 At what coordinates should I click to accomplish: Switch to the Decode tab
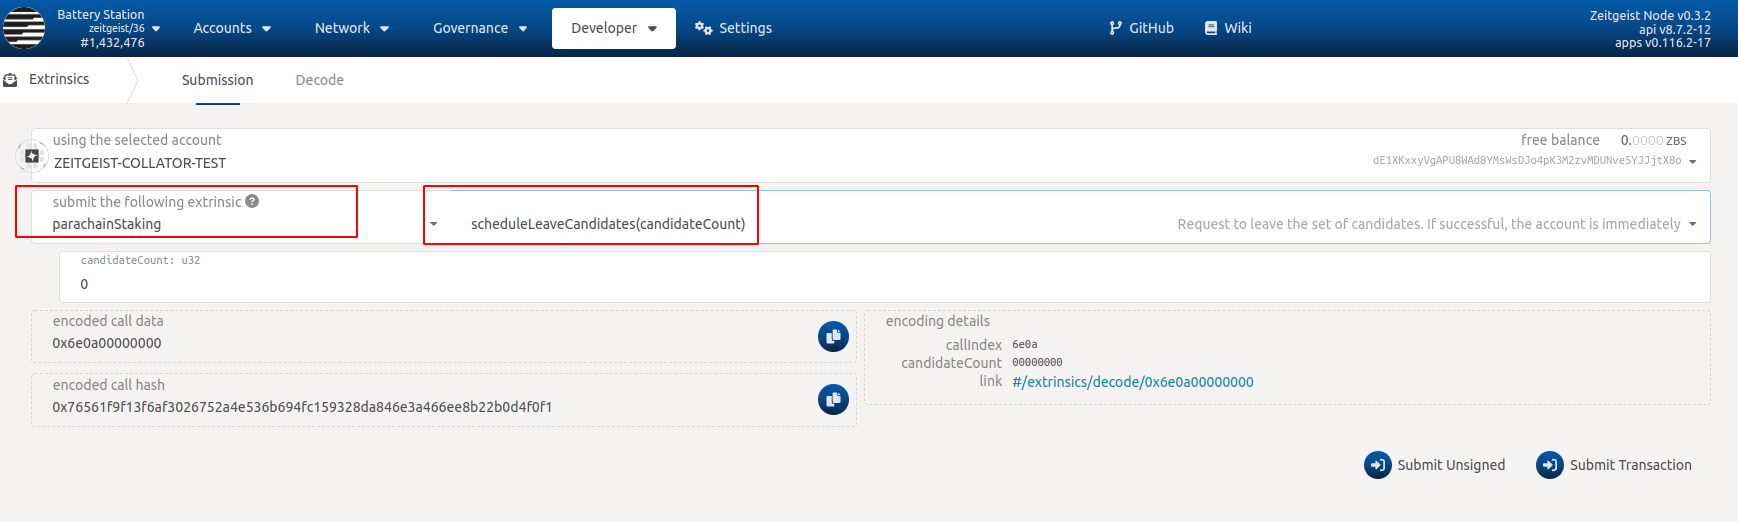[x=319, y=80]
